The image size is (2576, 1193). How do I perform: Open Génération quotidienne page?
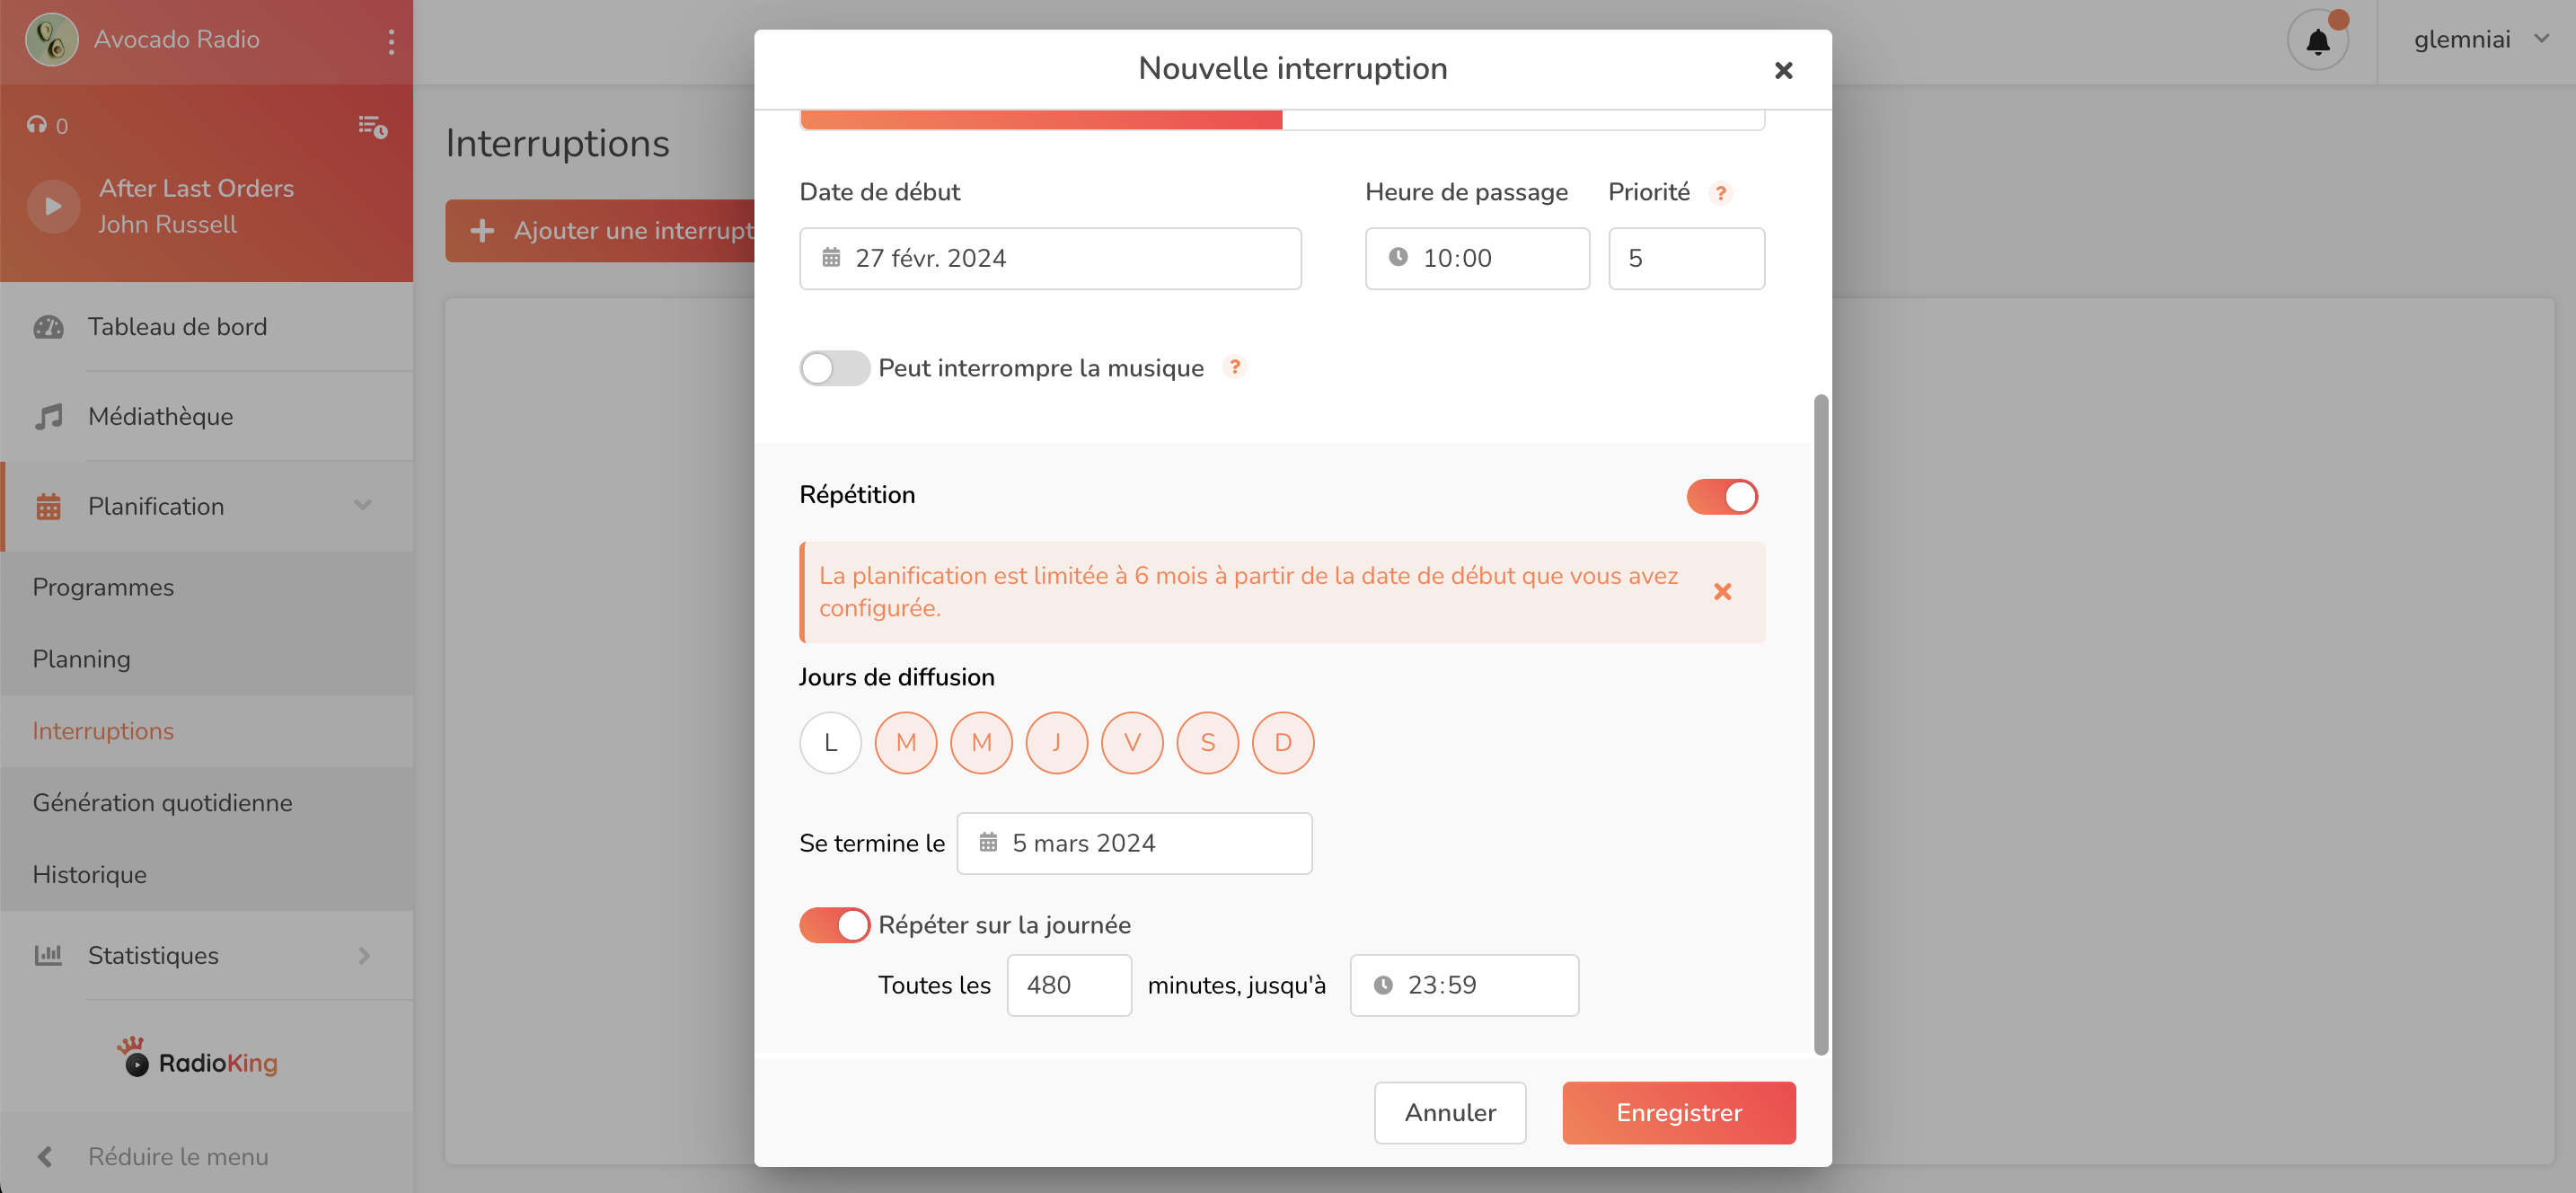click(x=162, y=803)
